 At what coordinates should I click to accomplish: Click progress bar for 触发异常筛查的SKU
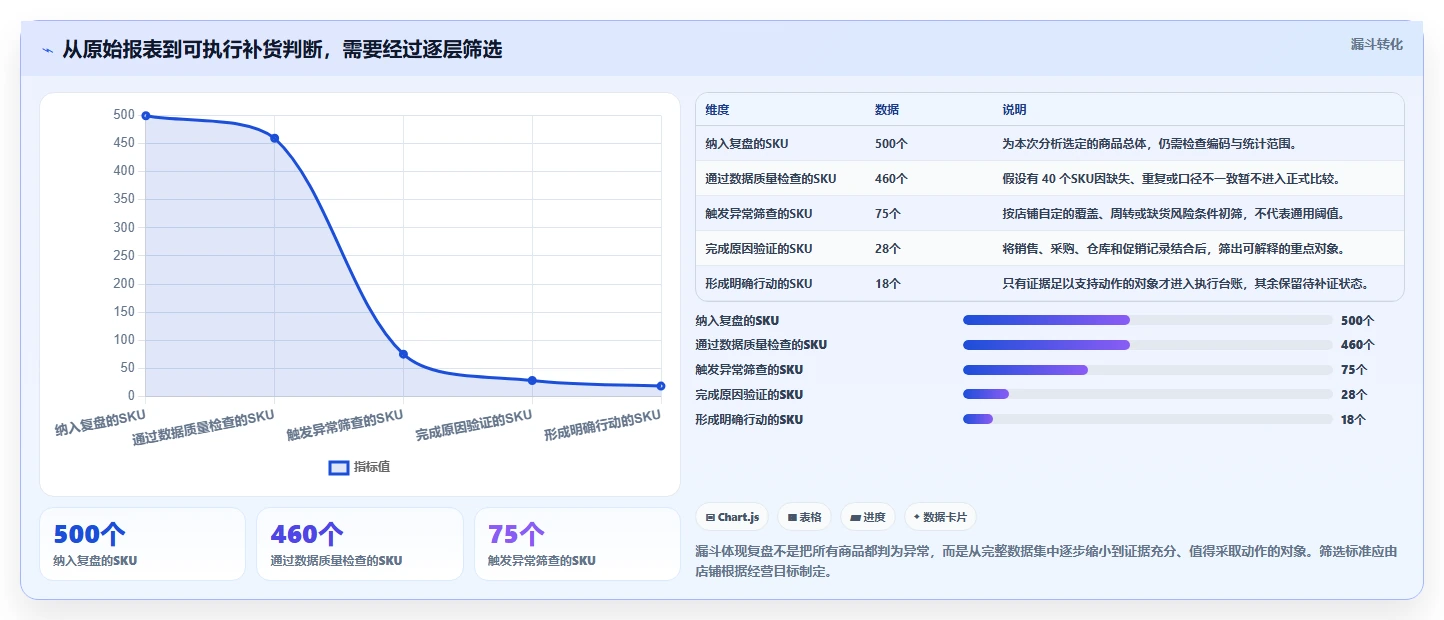click(x=1147, y=370)
